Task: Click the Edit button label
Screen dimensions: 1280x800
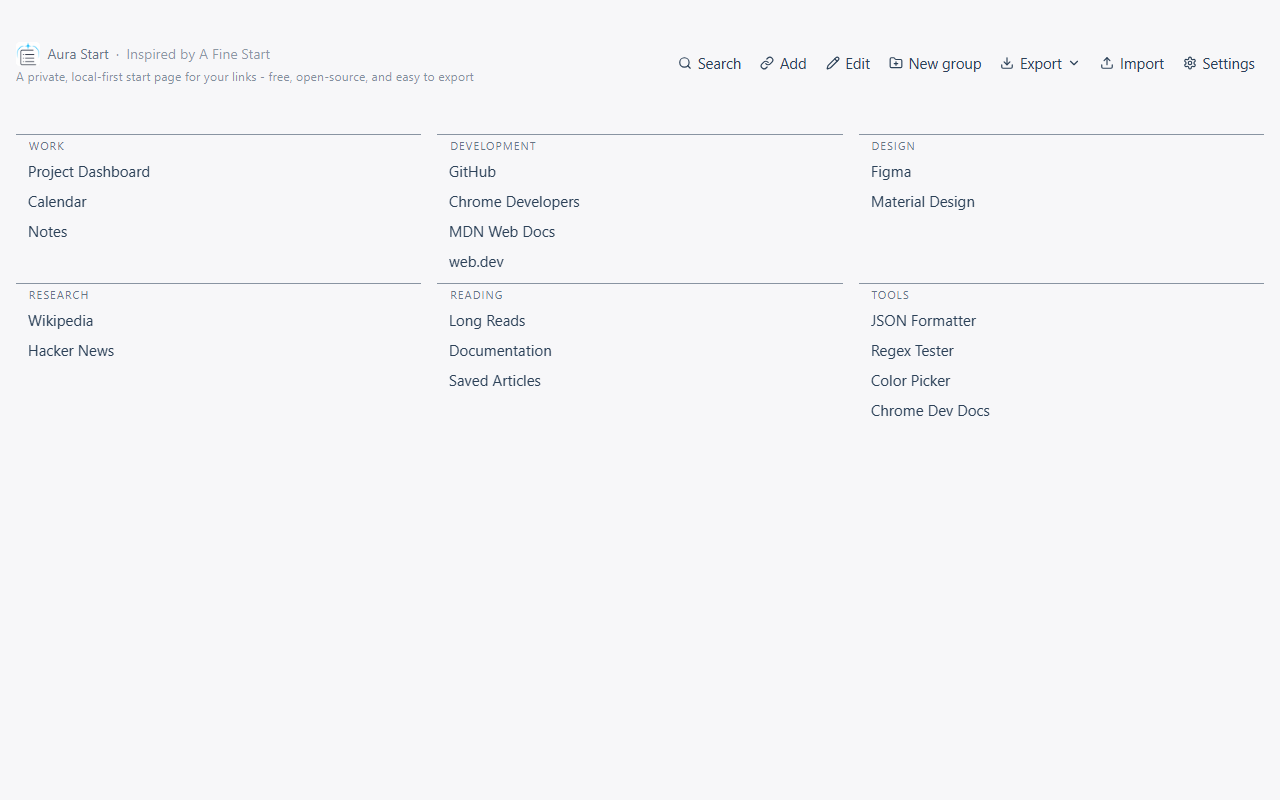Action: point(858,64)
